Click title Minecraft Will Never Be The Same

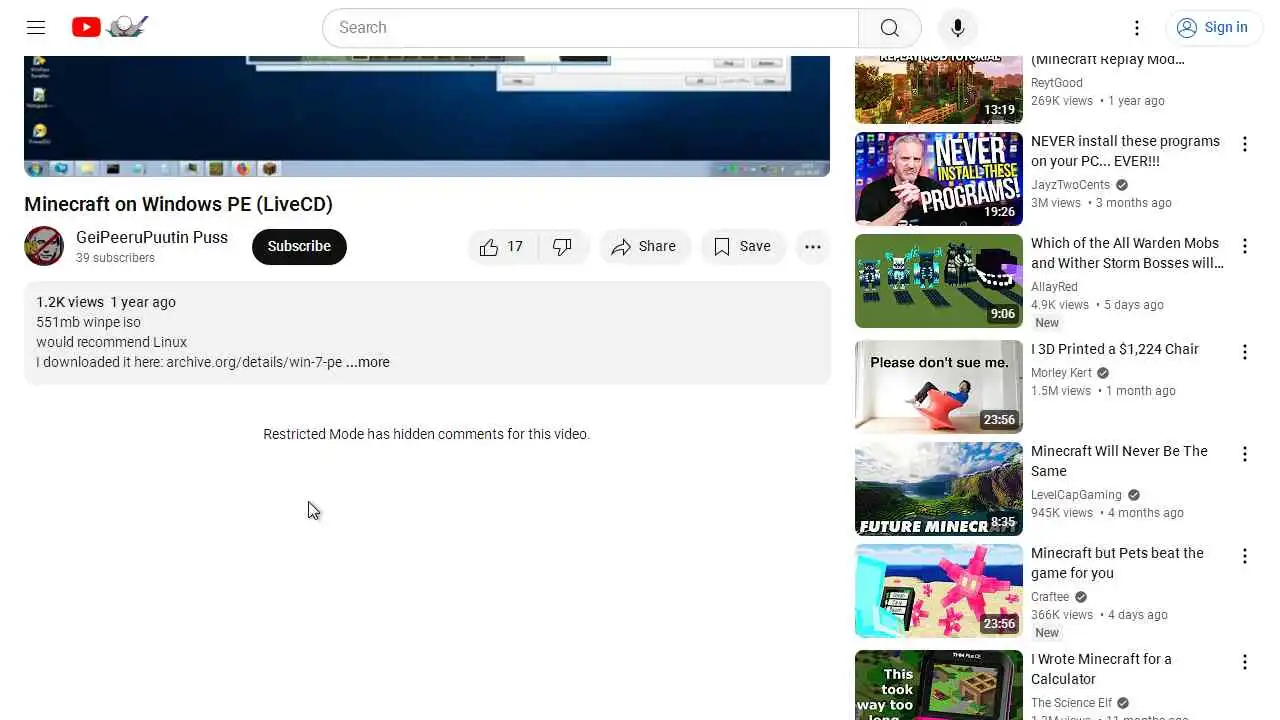(1119, 461)
